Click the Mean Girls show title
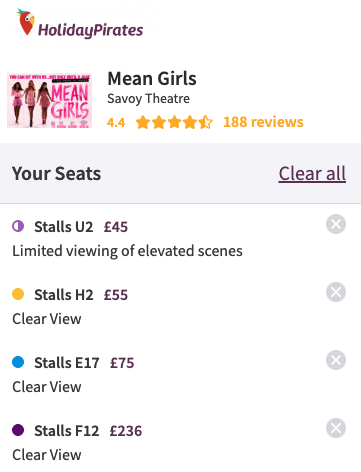This screenshot has width=361, height=472. (152, 79)
